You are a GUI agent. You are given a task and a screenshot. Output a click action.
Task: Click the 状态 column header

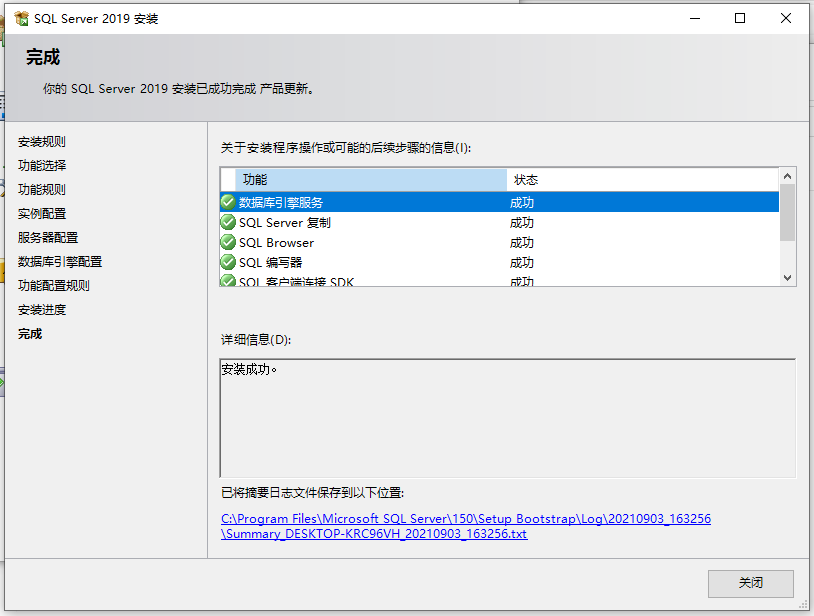tap(643, 180)
